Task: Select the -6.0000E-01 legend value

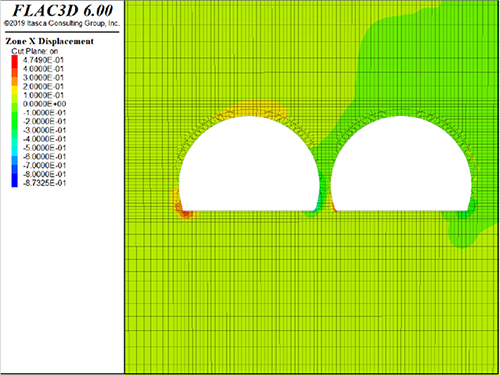Action: [x=44, y=156]
